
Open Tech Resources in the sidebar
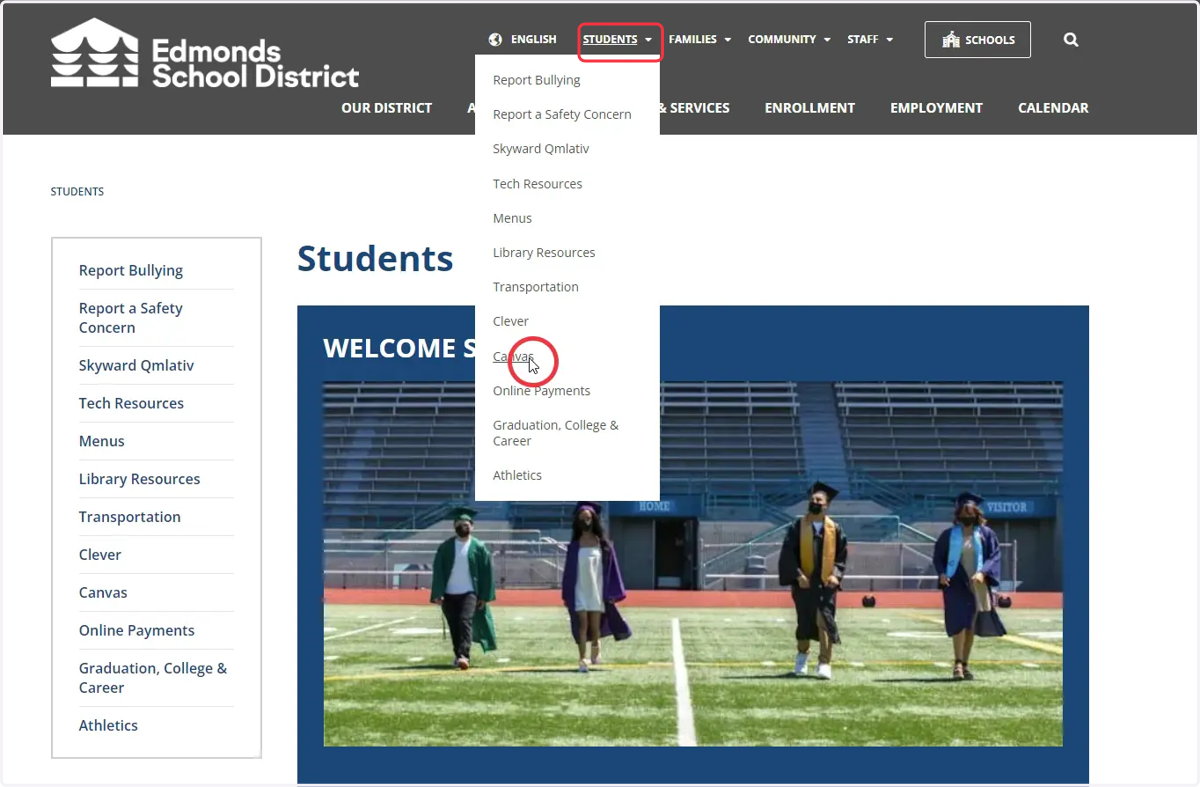[132, 404]
